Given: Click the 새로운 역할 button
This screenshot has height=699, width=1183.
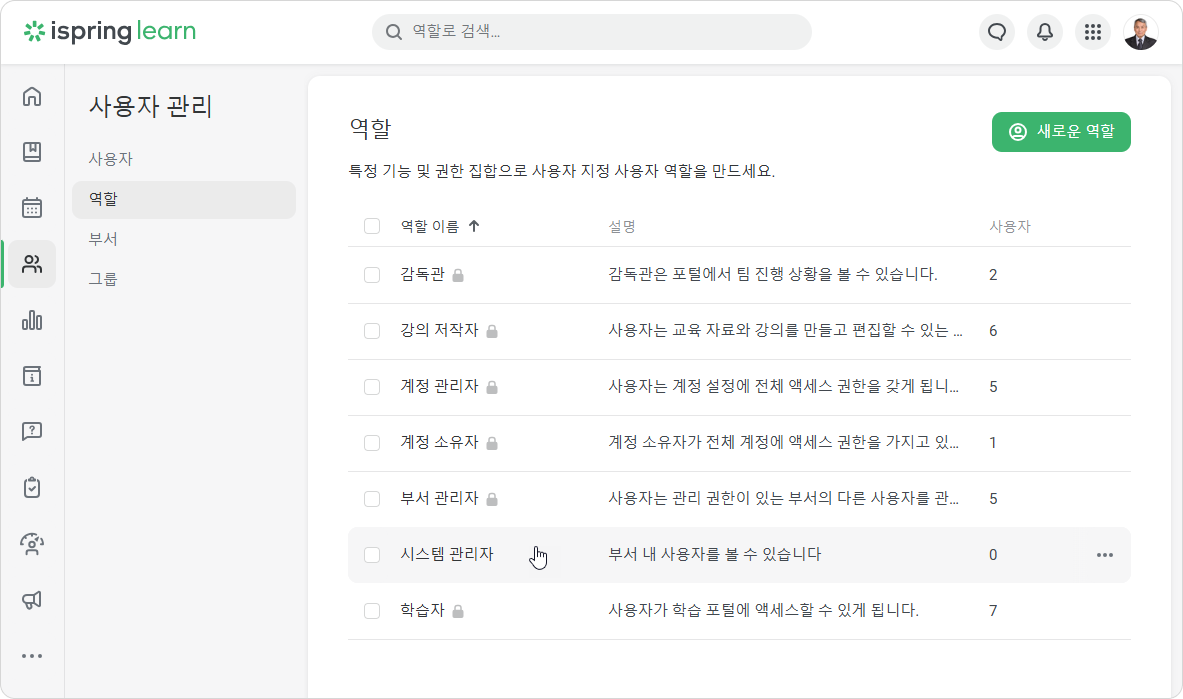Looking at the screenshot, I should (1061, 132).
